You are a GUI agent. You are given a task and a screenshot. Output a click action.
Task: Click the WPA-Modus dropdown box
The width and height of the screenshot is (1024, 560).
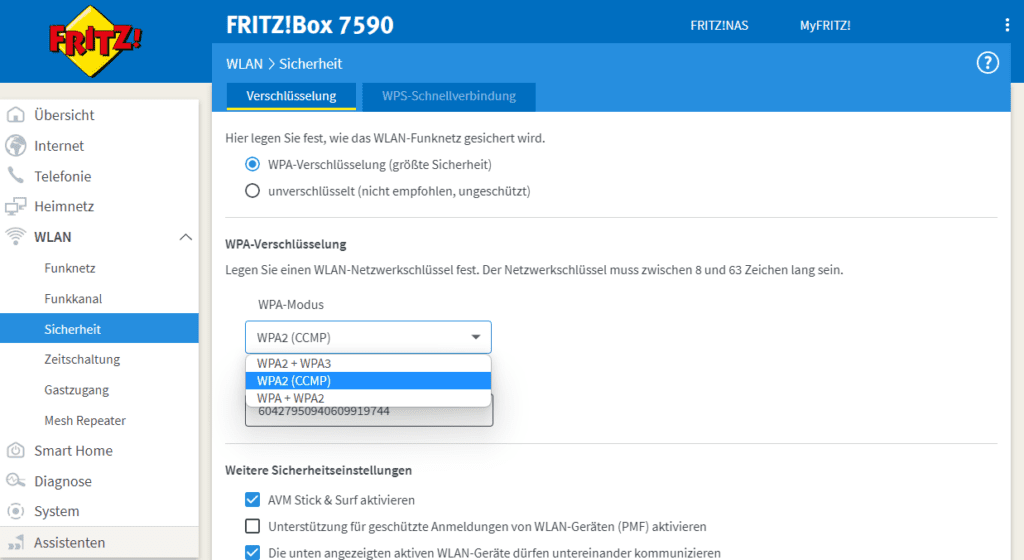pyautogui.click(x=368, y=337)
